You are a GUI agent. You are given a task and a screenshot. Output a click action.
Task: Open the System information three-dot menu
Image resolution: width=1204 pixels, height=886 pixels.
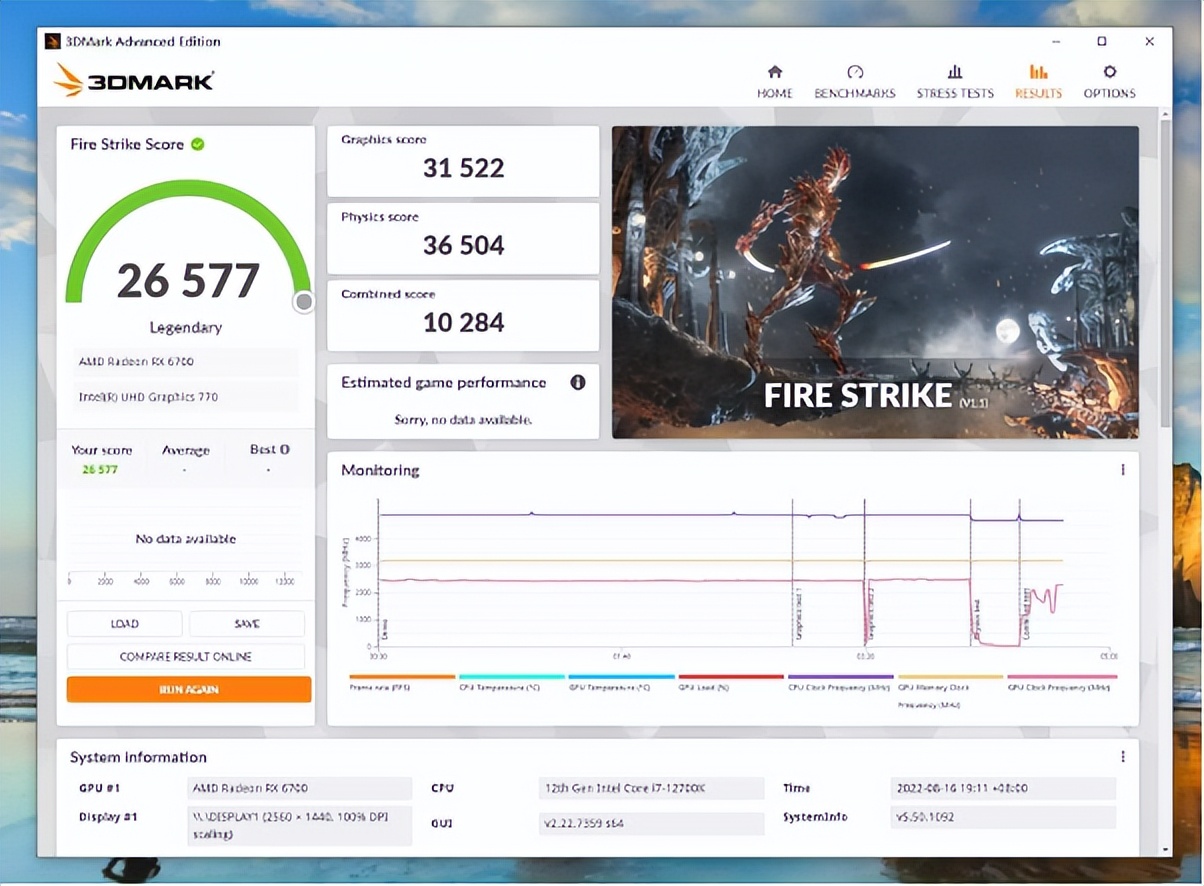click(1122, 757)
